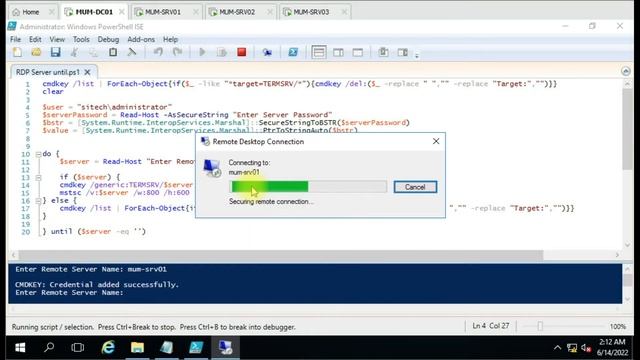Click the connection progress bar
This screenshot has width=640, height=360.
tap(308, 187)
